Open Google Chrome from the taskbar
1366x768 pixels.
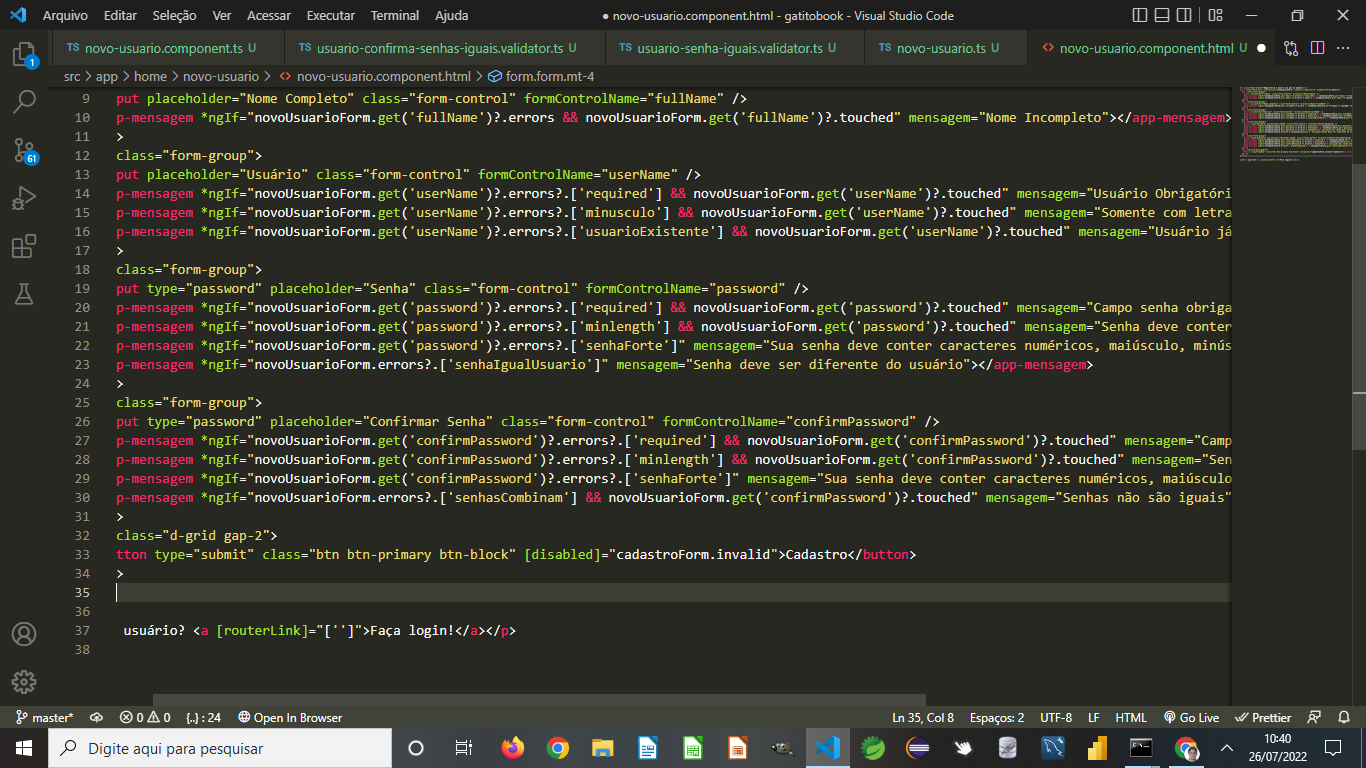point(557,748)
